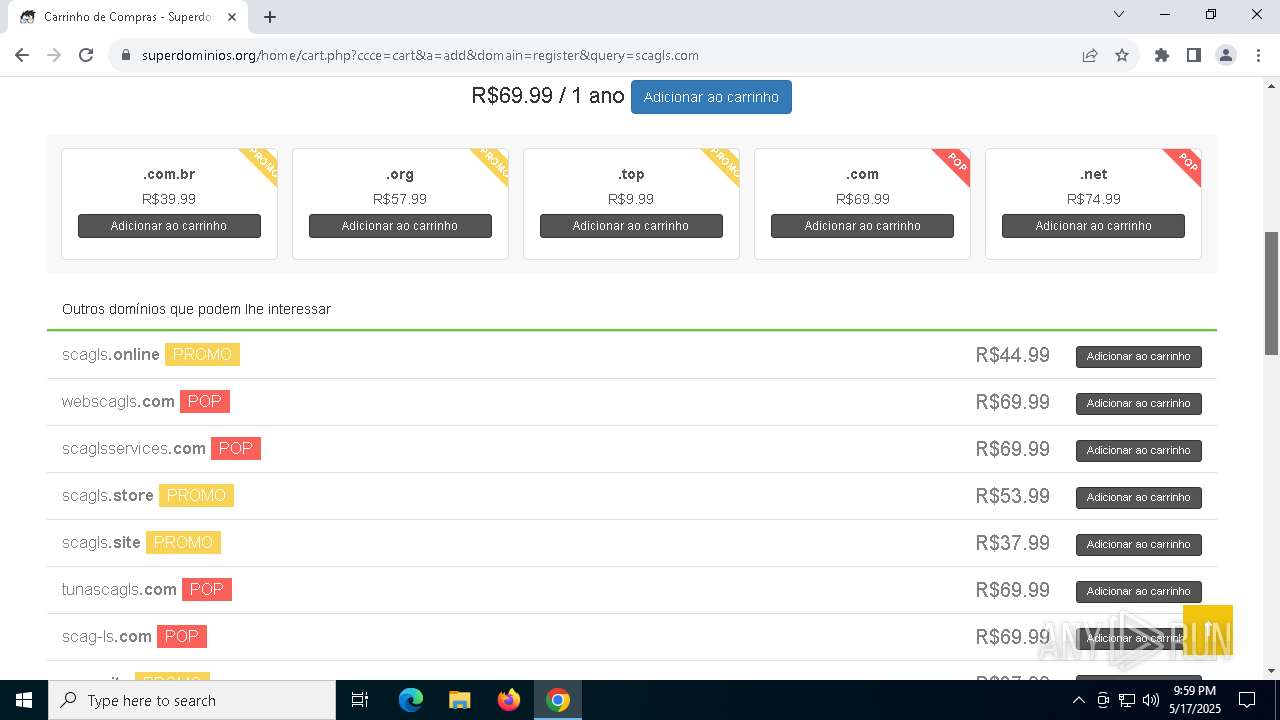Open volume control speaker icon

[1151, 700]
